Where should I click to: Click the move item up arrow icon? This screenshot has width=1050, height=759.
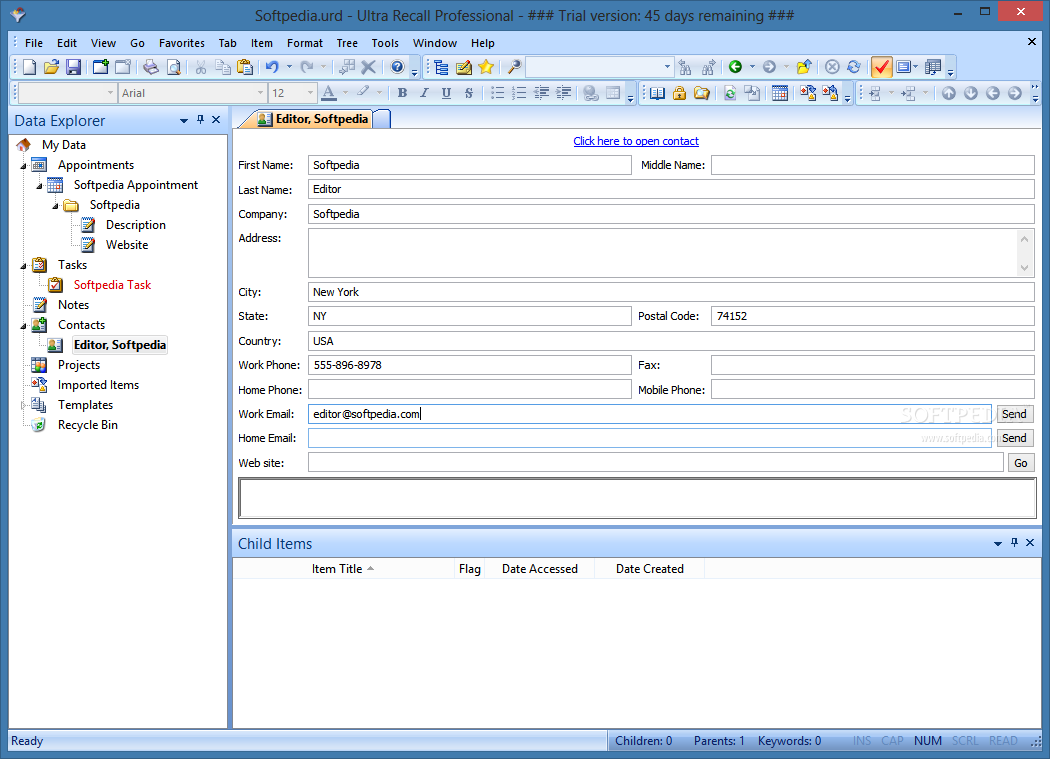click(x=949, y=93)
